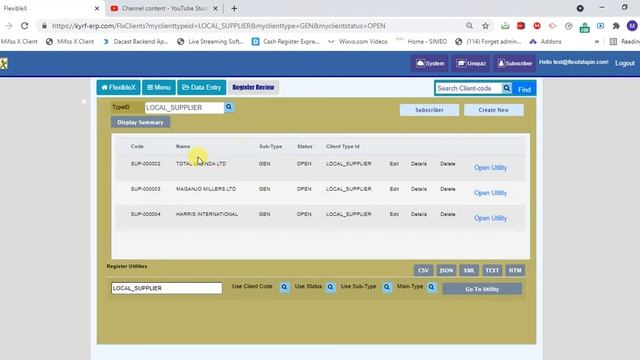Click the Main-Type lookup icon
The width and height of the screenshot is (640, 360).
[x=431, y=287]
